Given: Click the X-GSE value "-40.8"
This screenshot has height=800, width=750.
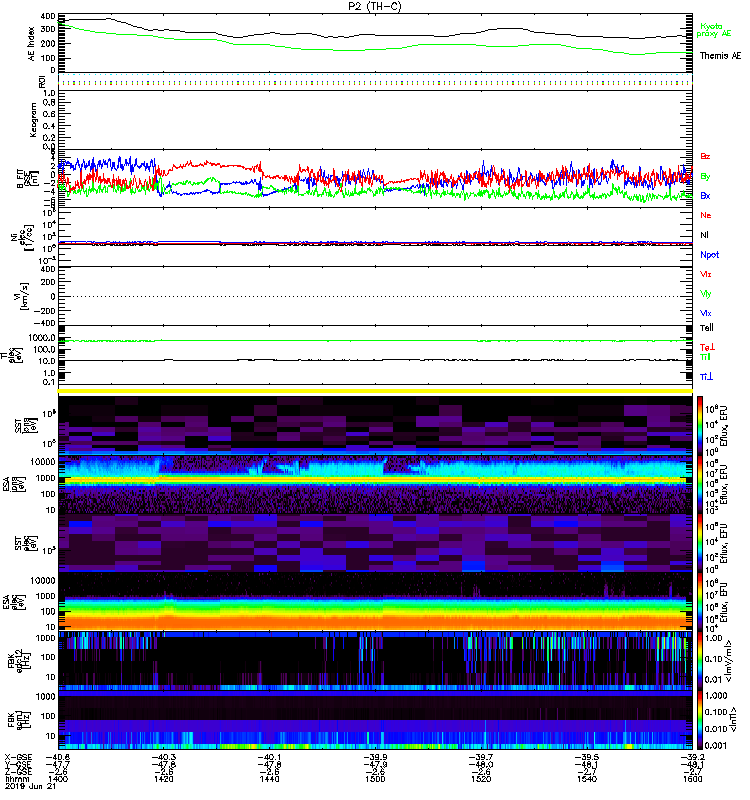Looking at the screenshot, I should [x=57, y=757].
